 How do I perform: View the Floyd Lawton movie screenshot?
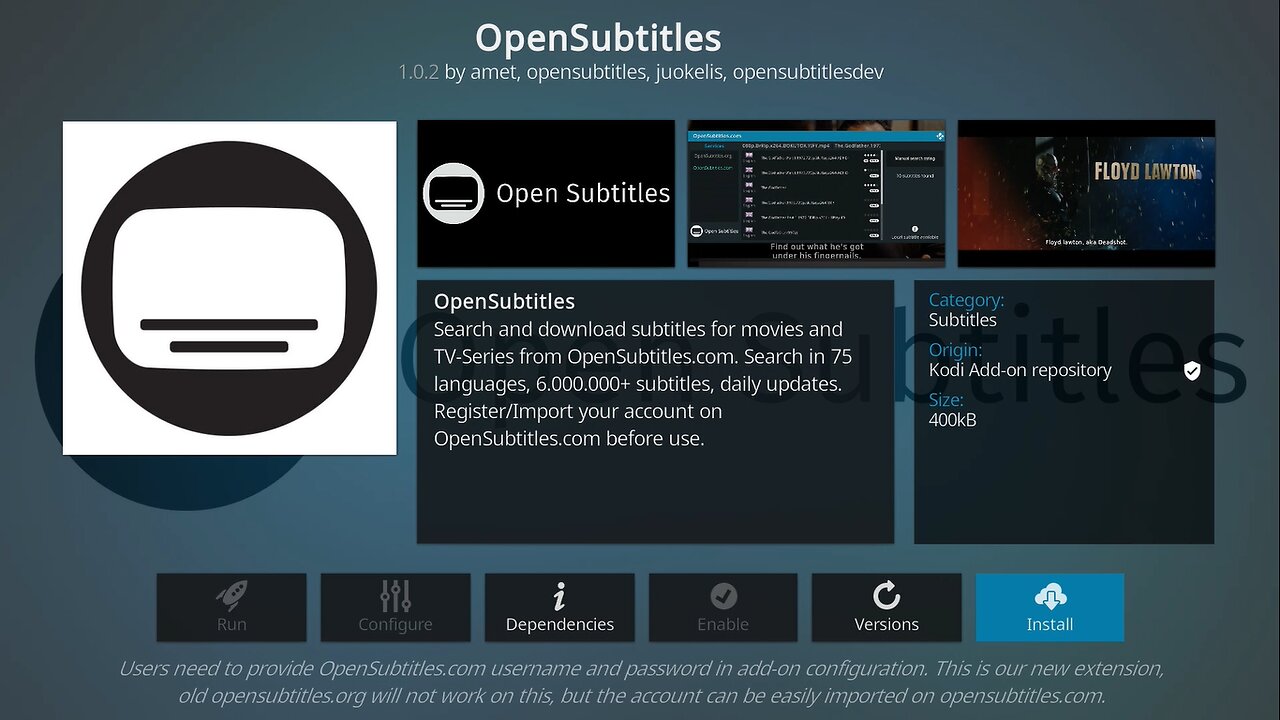[x=1086, y=193]
